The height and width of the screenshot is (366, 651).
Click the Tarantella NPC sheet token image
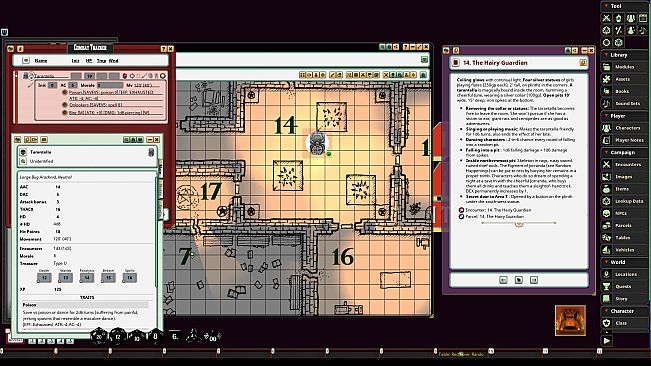coord(151,153)
